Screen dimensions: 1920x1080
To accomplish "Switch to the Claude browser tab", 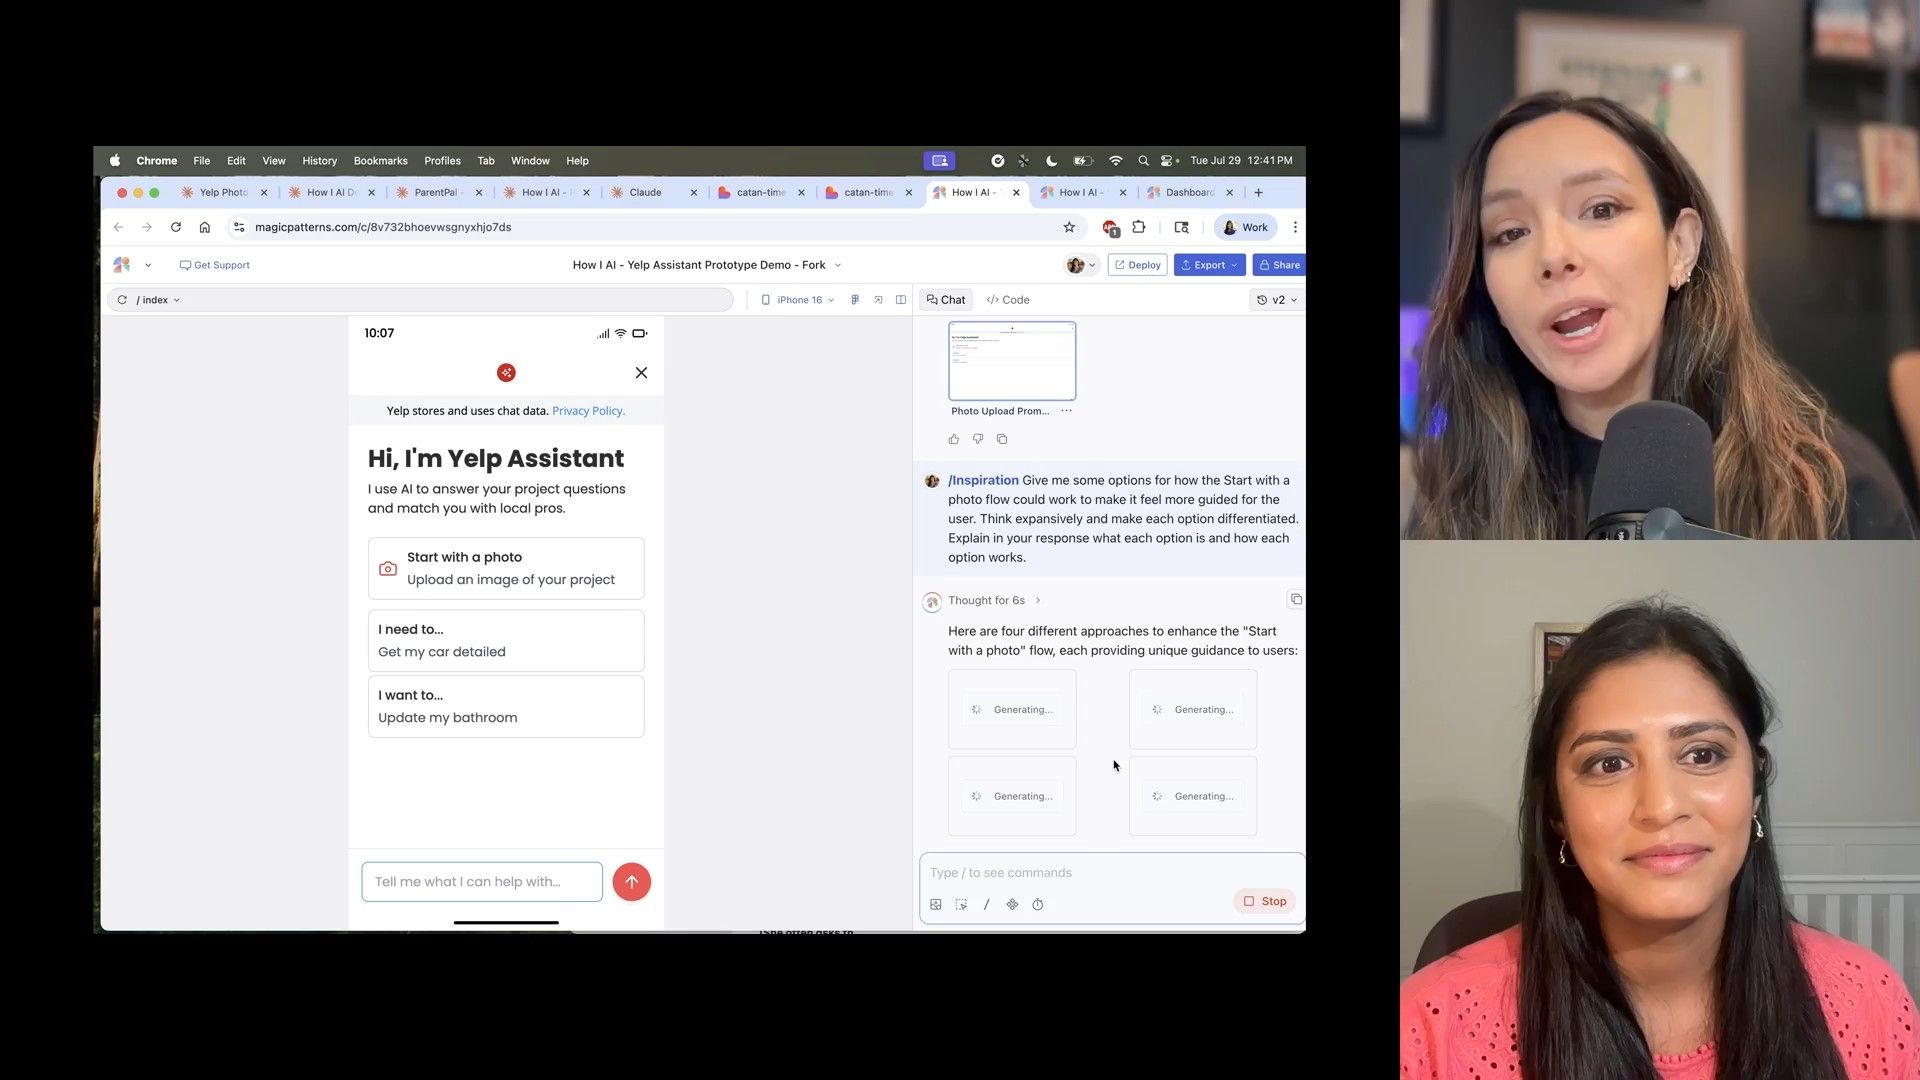I will coord(645,192).
